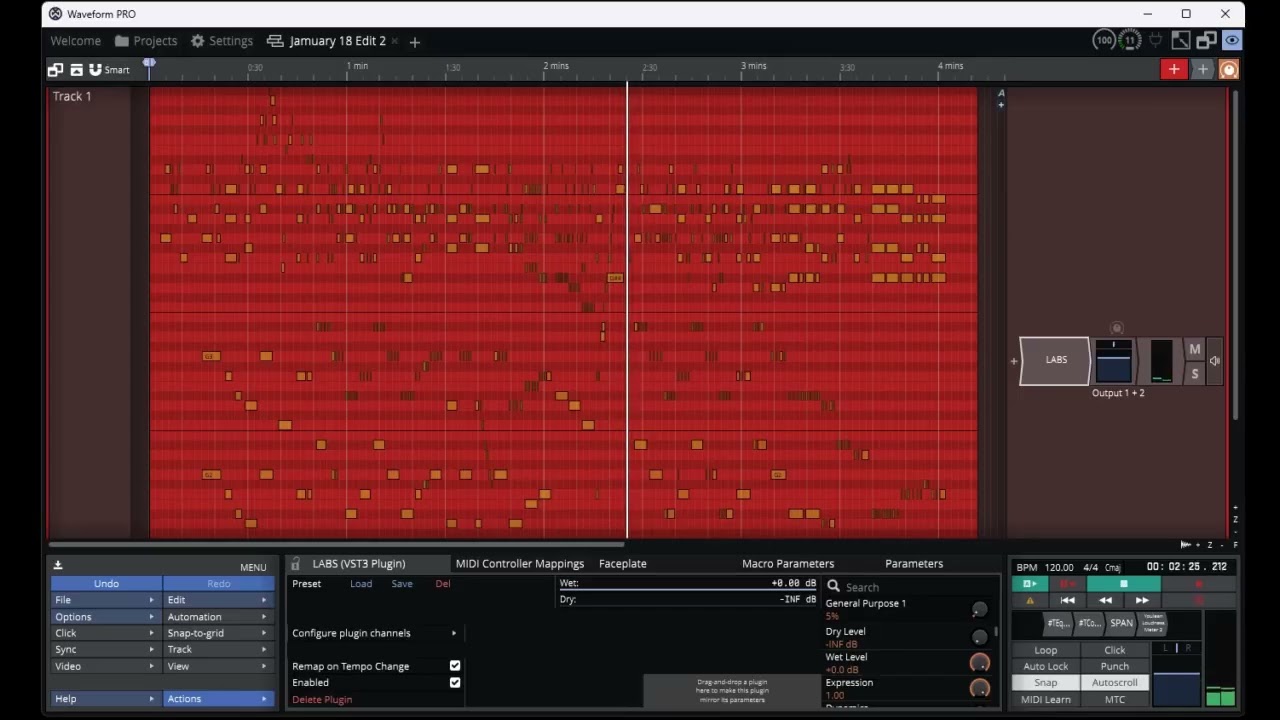Disable the Snap button
The image size is (1280, 720).
point(1045,683)
